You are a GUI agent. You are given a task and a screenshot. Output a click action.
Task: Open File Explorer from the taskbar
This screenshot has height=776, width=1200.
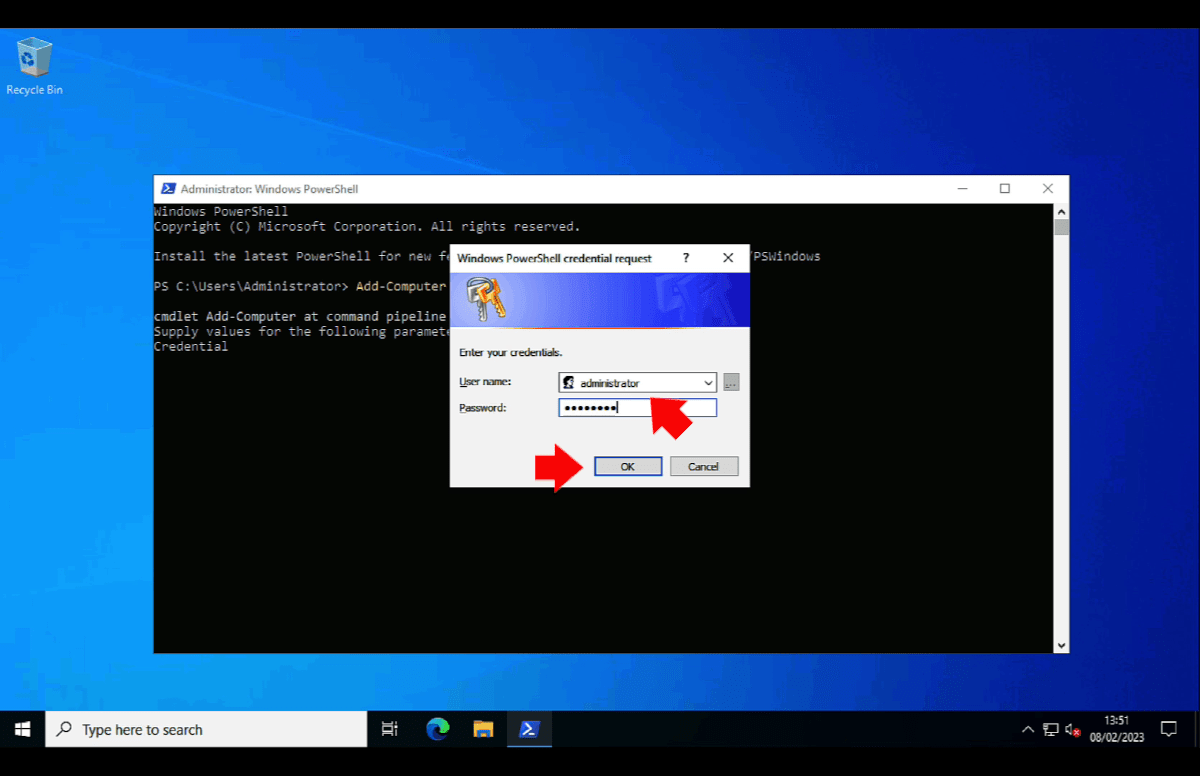coord(484,729)
